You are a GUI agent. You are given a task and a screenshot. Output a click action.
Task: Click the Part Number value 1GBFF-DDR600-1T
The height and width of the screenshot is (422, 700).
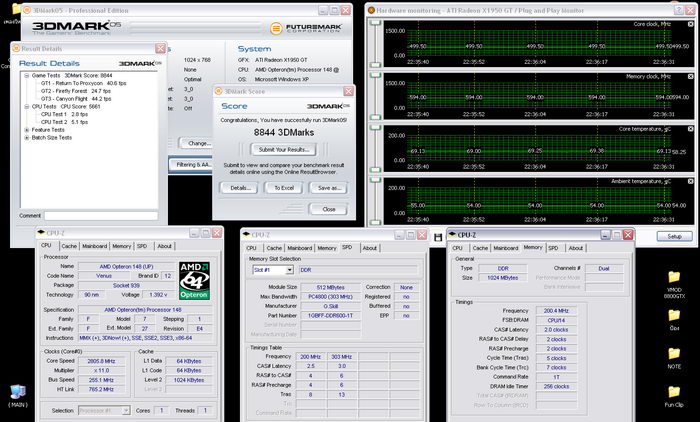coord(330,316)
